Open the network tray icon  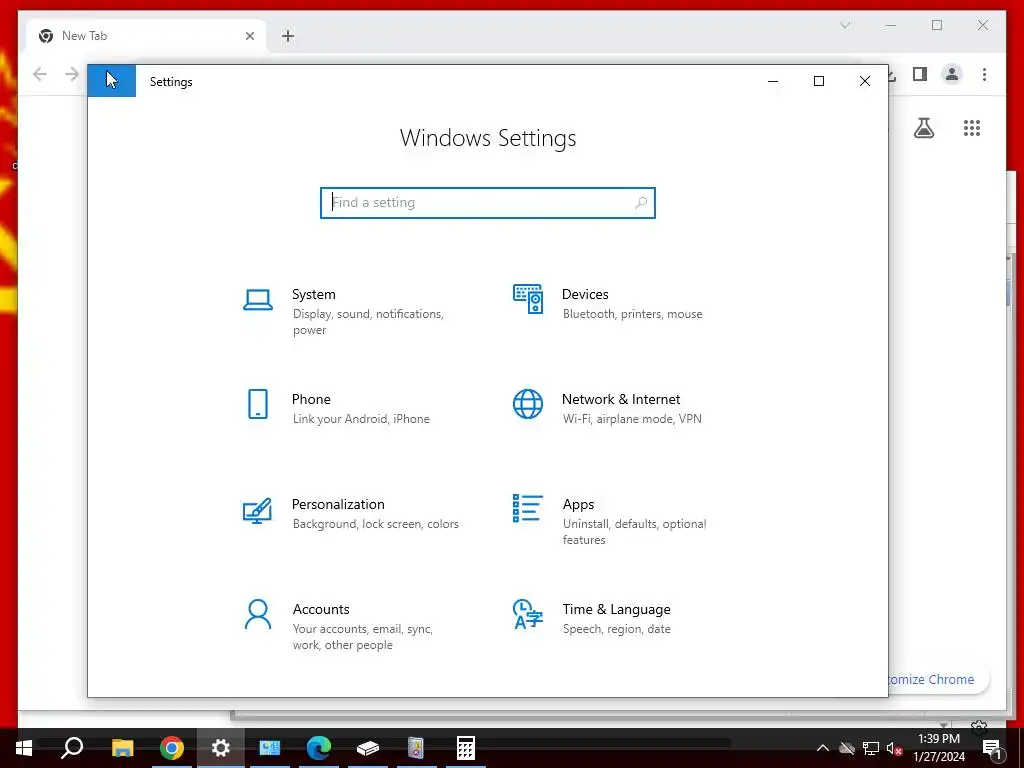point(871,748)
